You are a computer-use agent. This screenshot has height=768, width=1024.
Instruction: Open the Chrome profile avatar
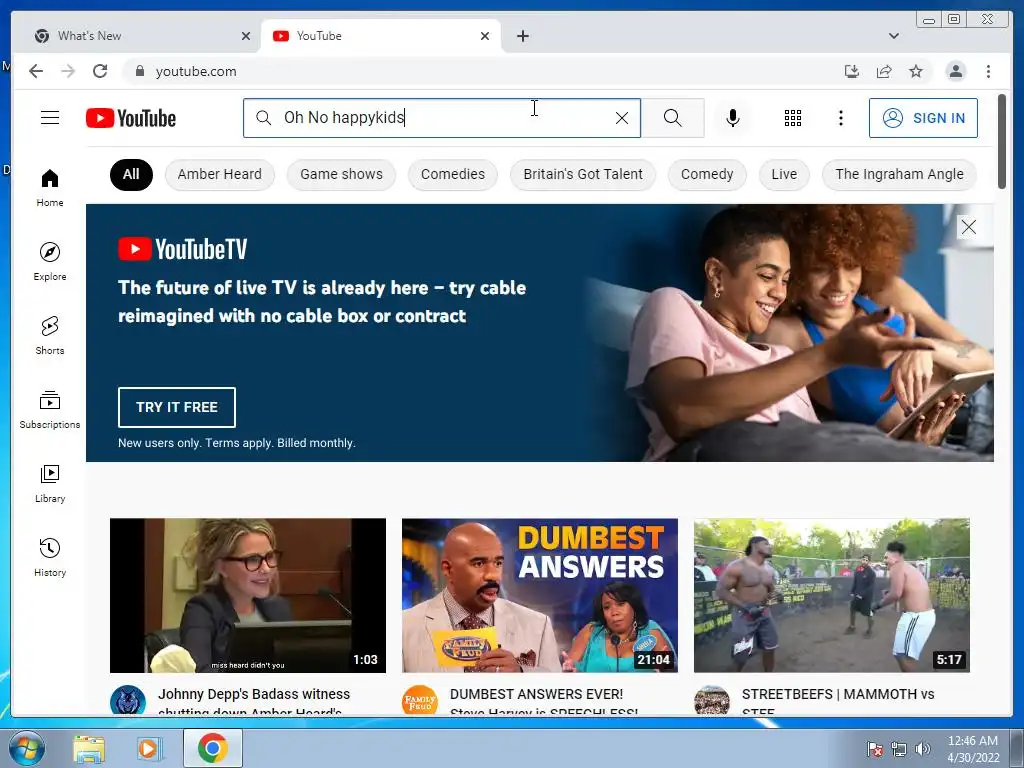click(x=955, y=71)
